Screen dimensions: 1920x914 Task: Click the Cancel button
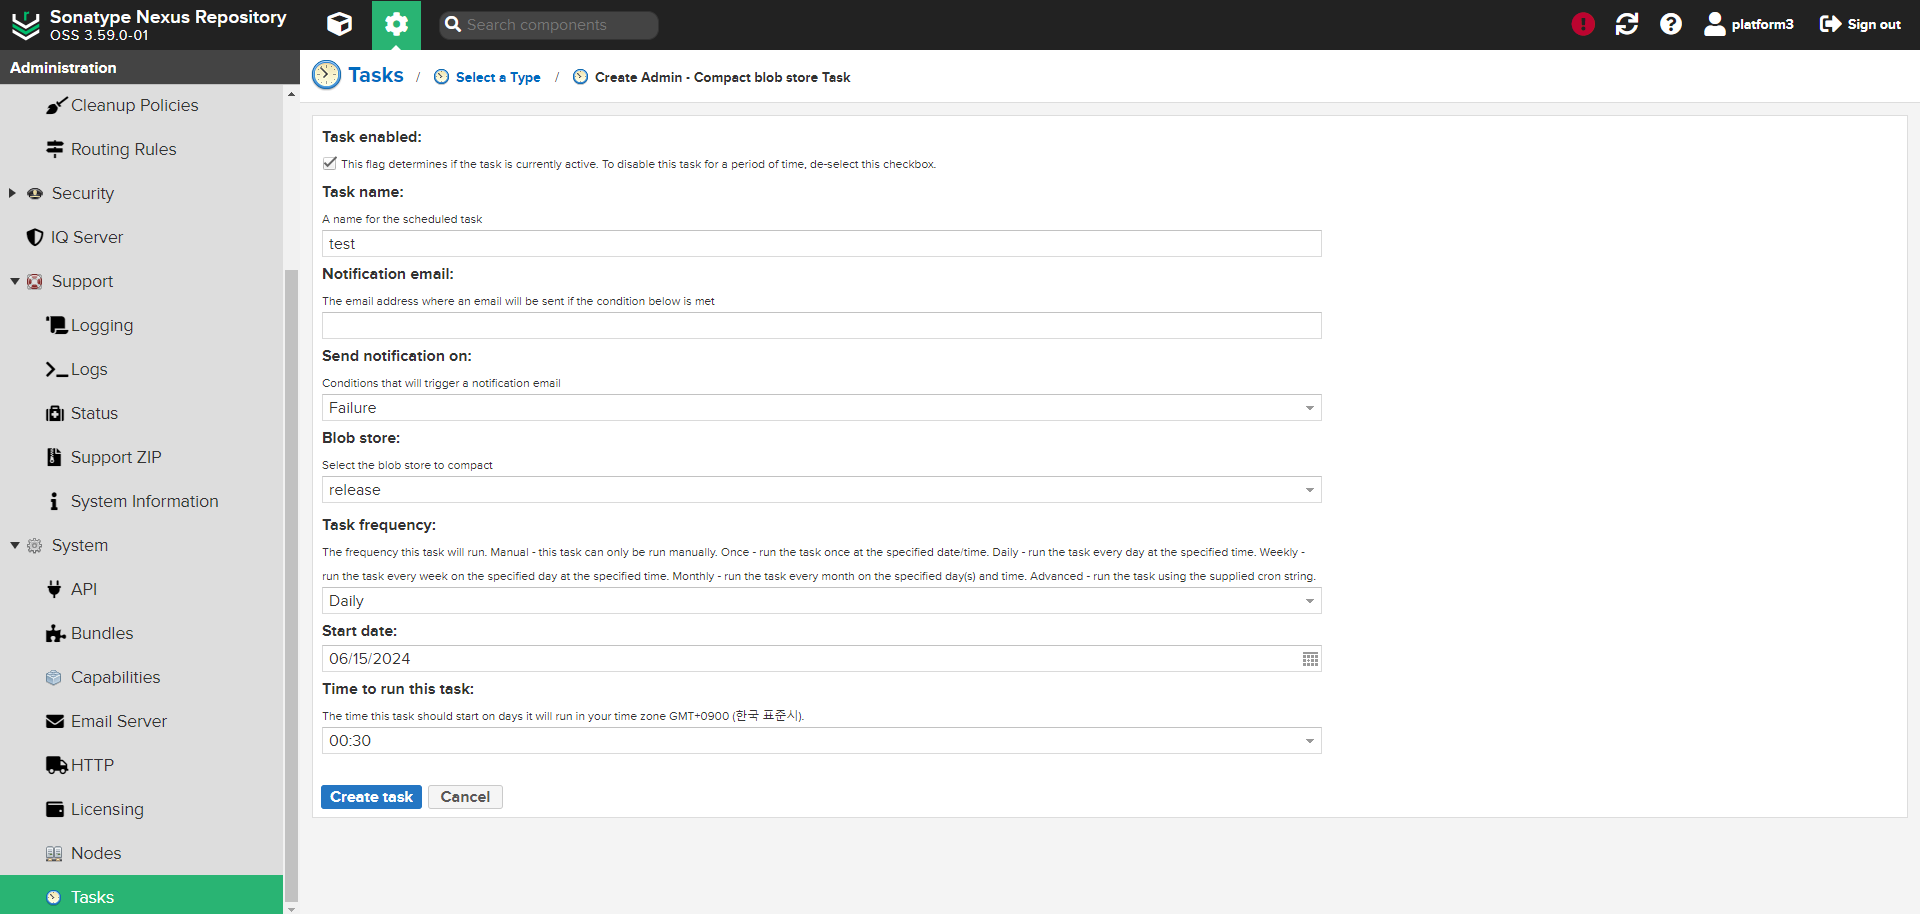click(465, 797)
